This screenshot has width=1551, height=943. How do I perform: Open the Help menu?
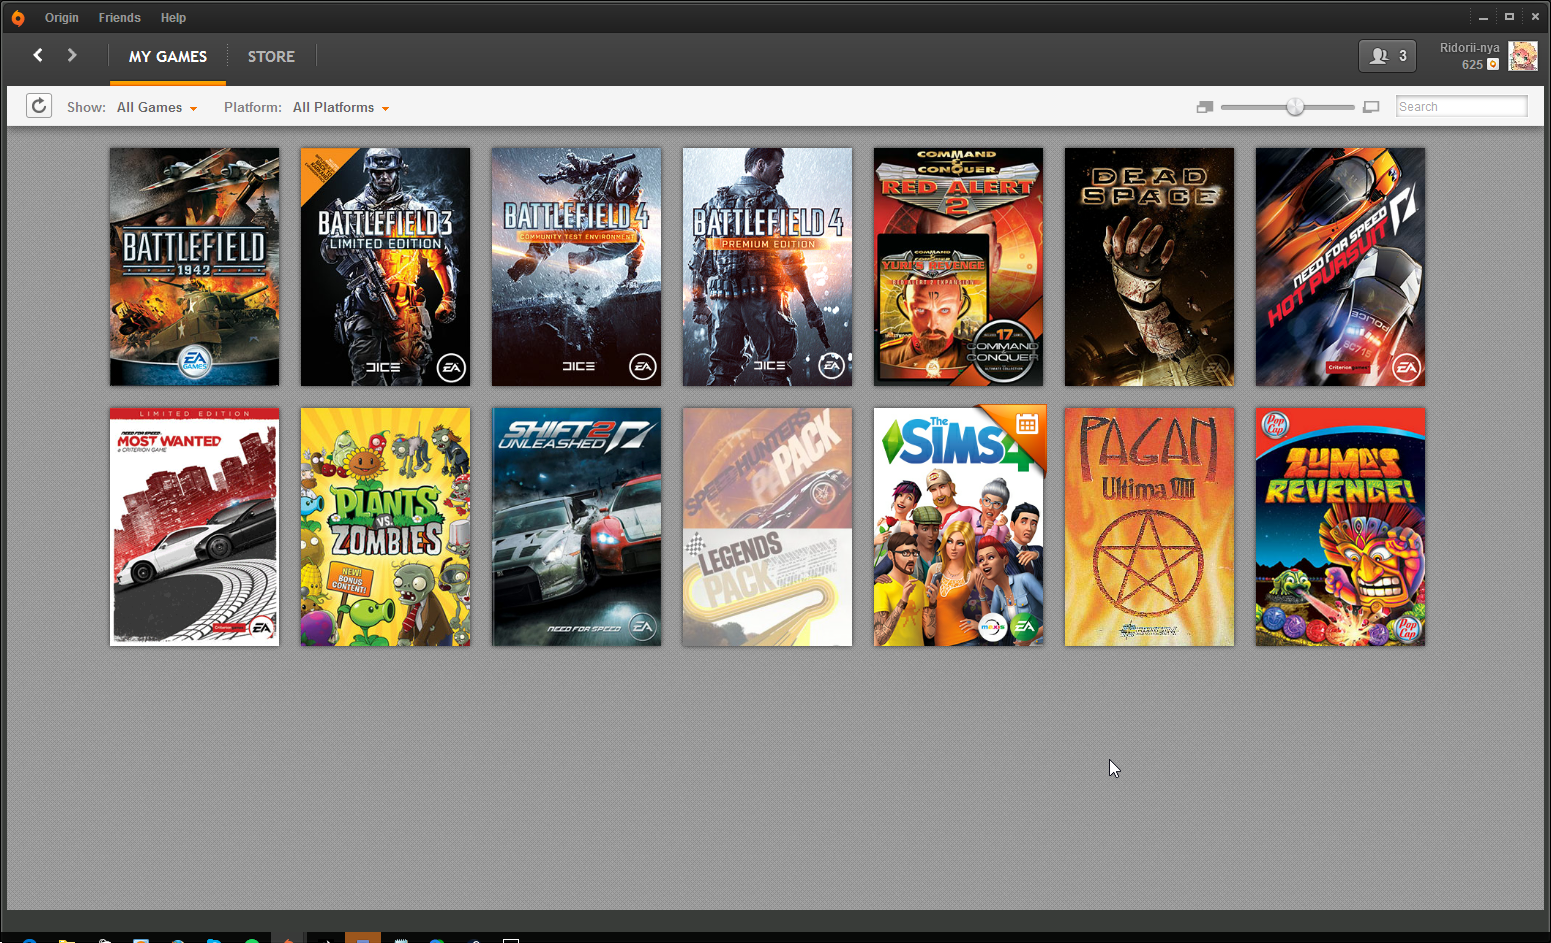pos(173,18)
